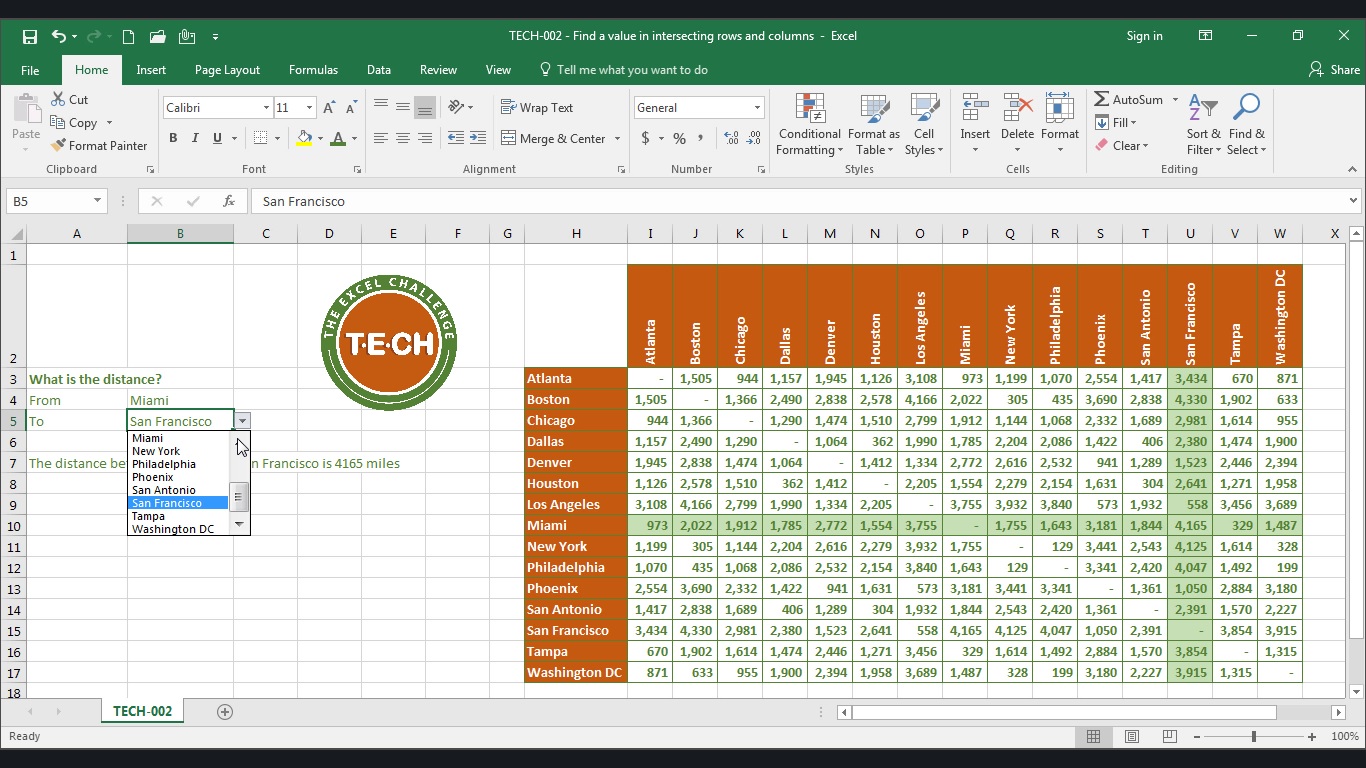Screen dimensions: 1366x768
Task: Open the General number format dropdown
Action: pos(757,108)
